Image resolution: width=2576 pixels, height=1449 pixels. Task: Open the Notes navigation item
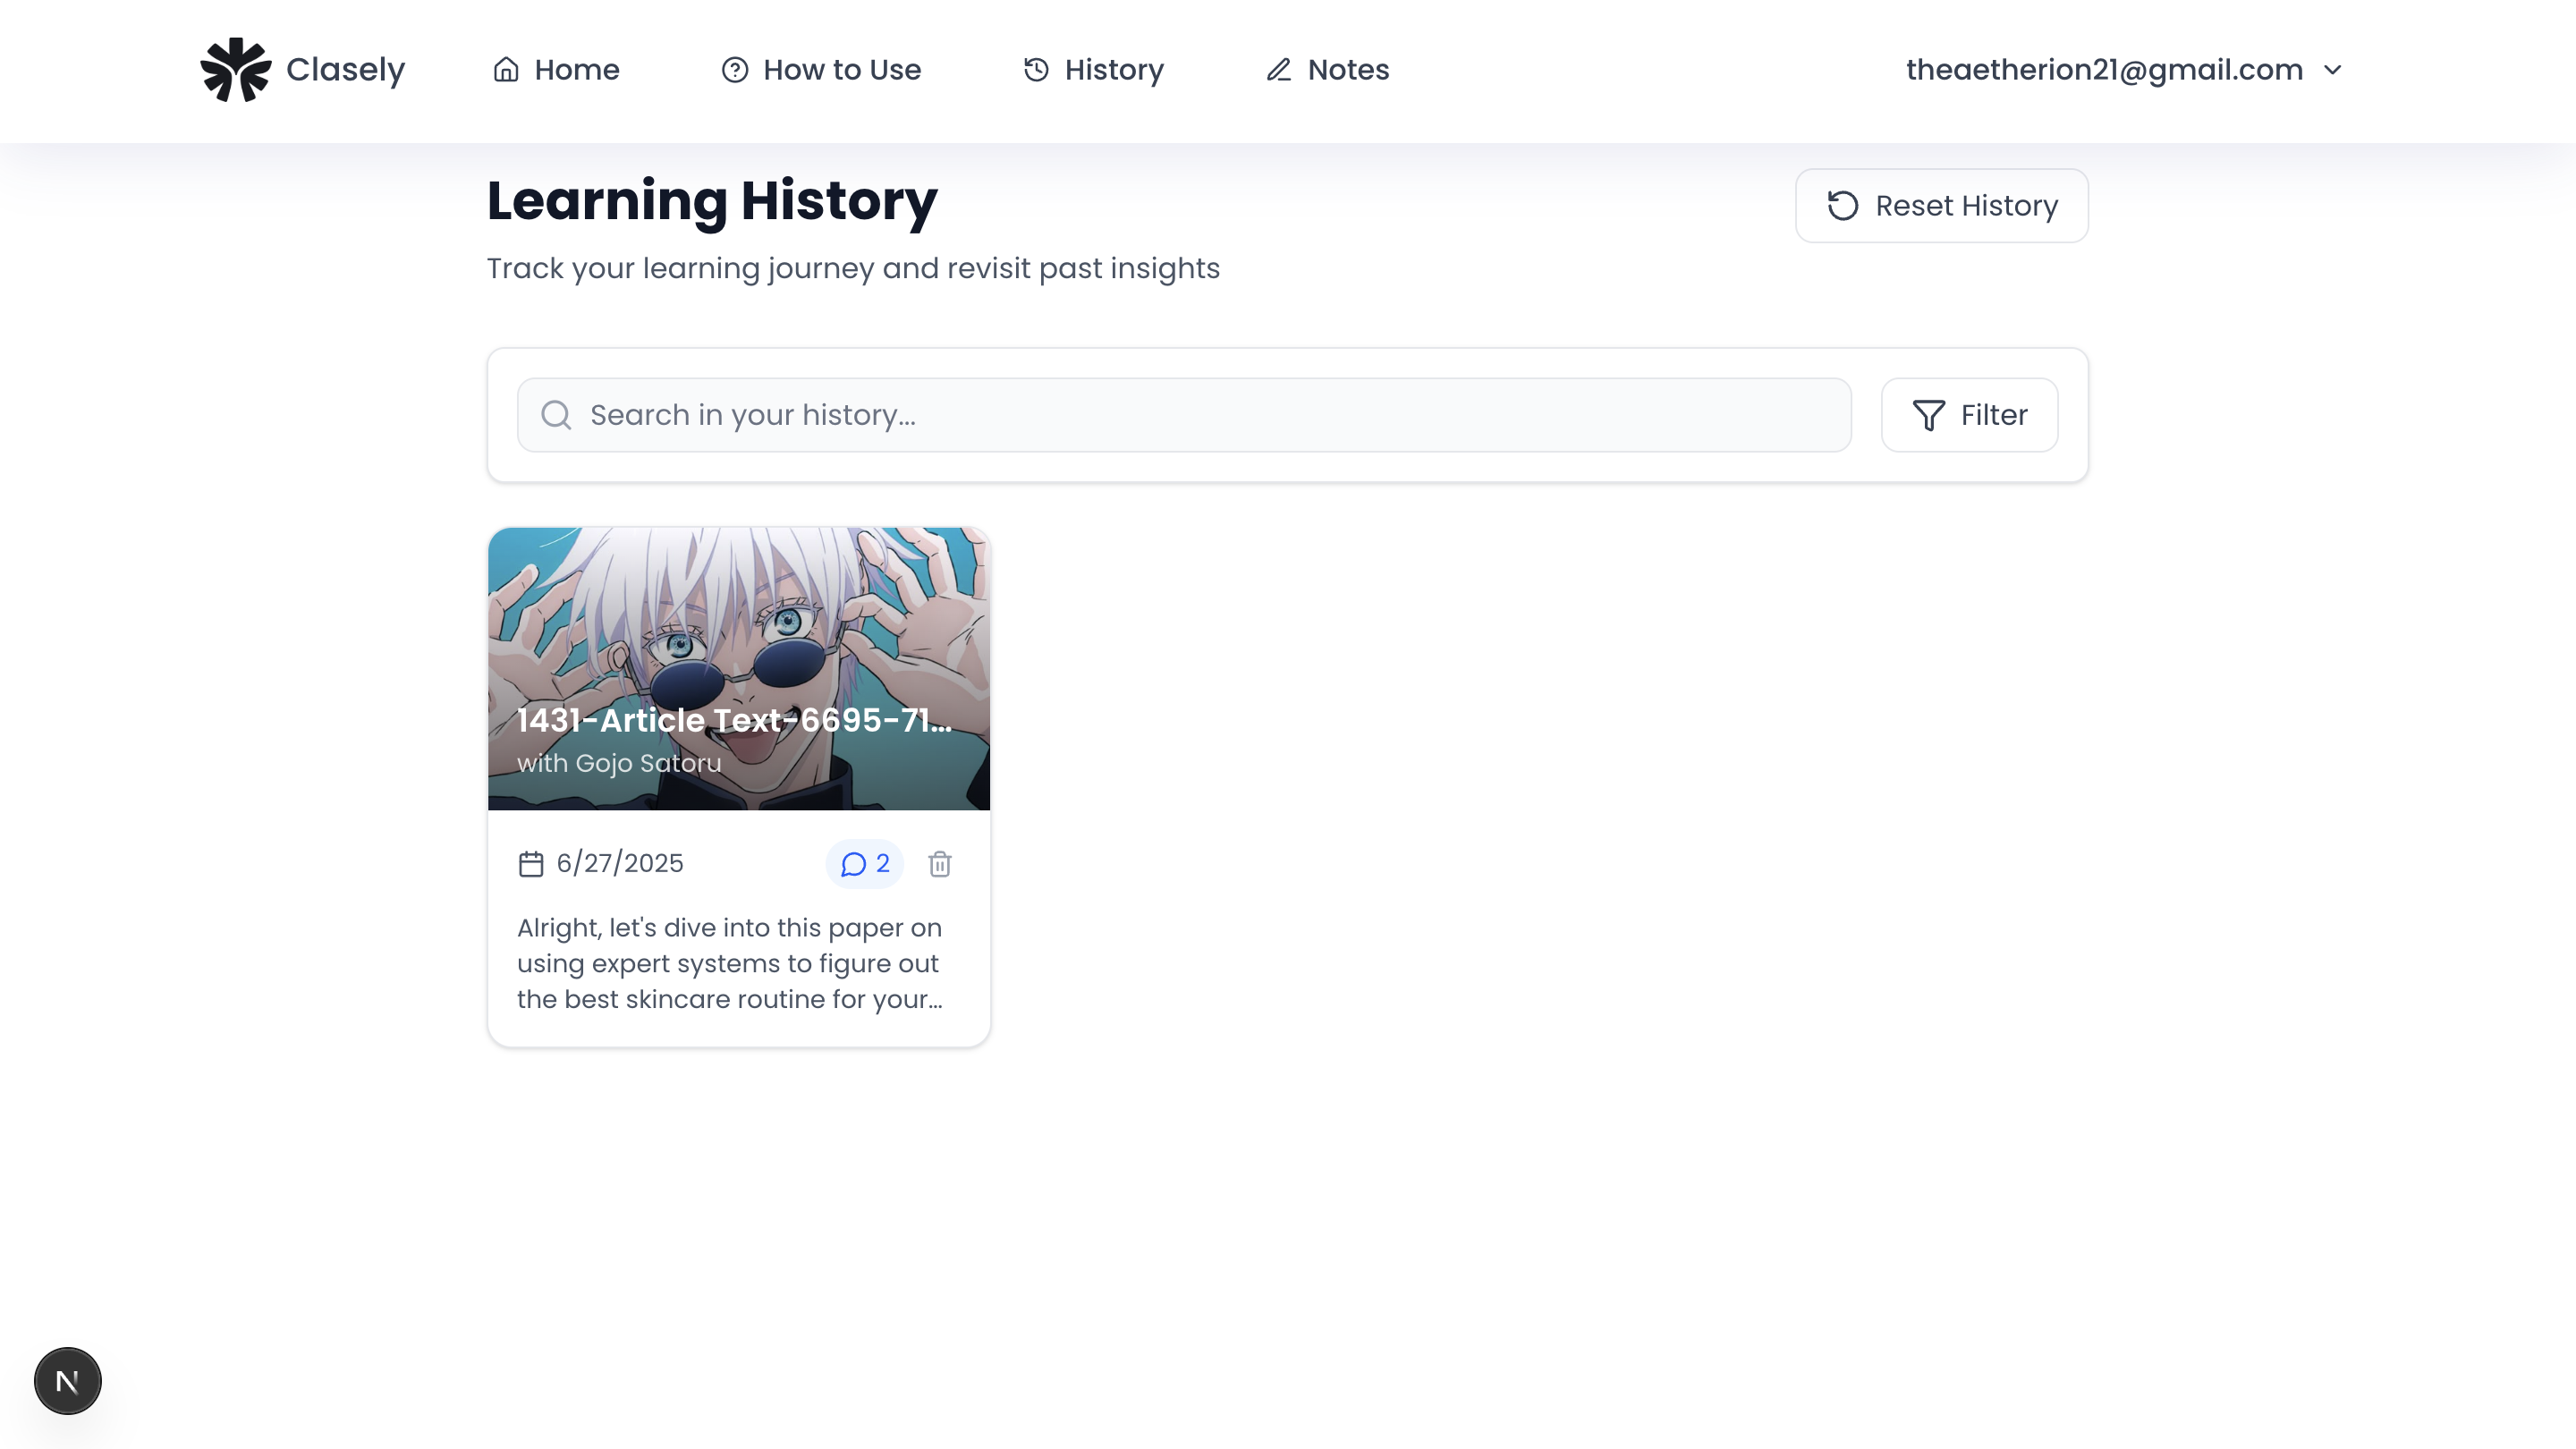click(x=1327, y=69)
